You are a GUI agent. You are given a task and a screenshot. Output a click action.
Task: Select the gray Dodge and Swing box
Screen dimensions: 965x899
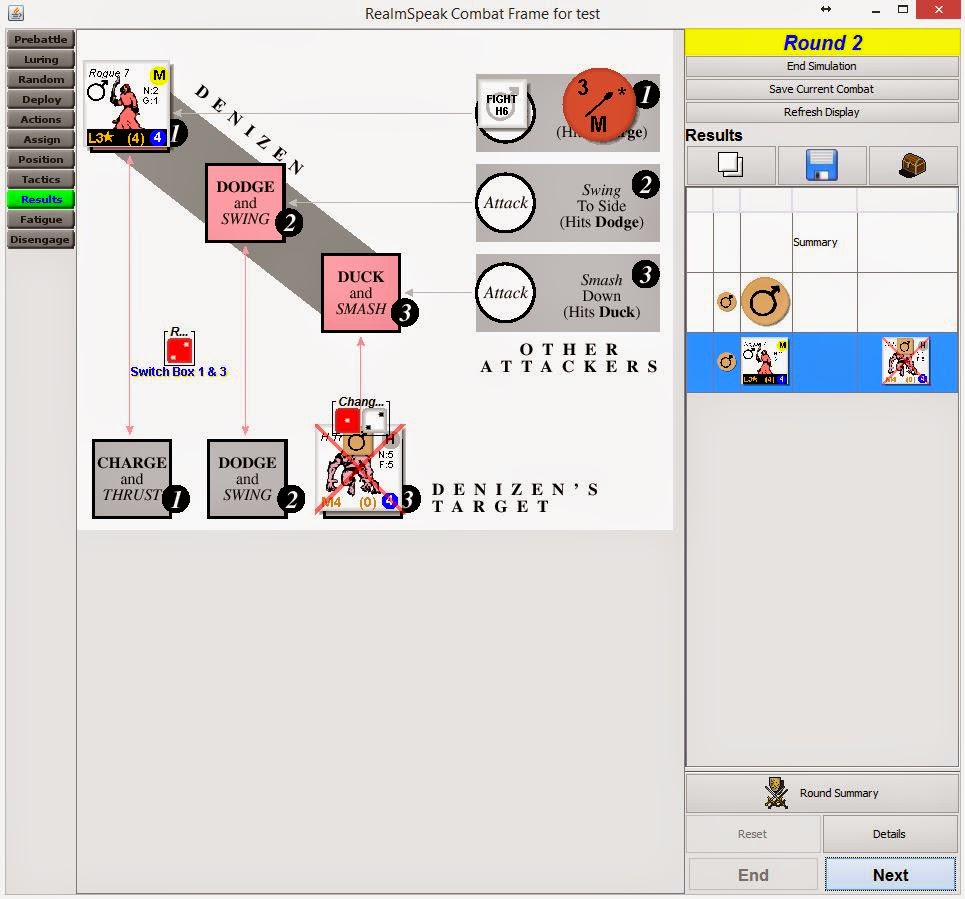tap(247, 479)
